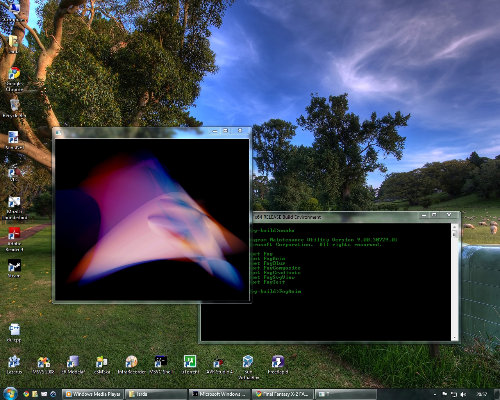
Task: Switch to the Final Fantasy X-2 Chrome taskbar button
Action: pyautogui.click(x=282, y=394)
